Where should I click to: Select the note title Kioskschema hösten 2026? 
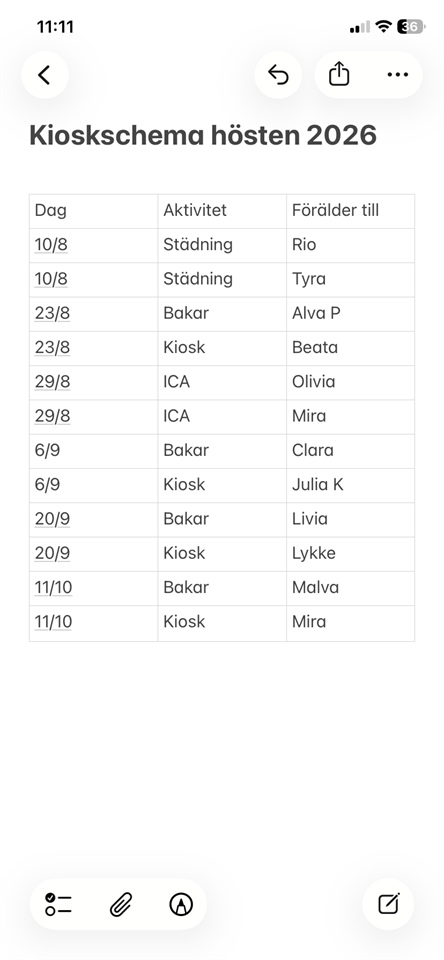point(203,135)
